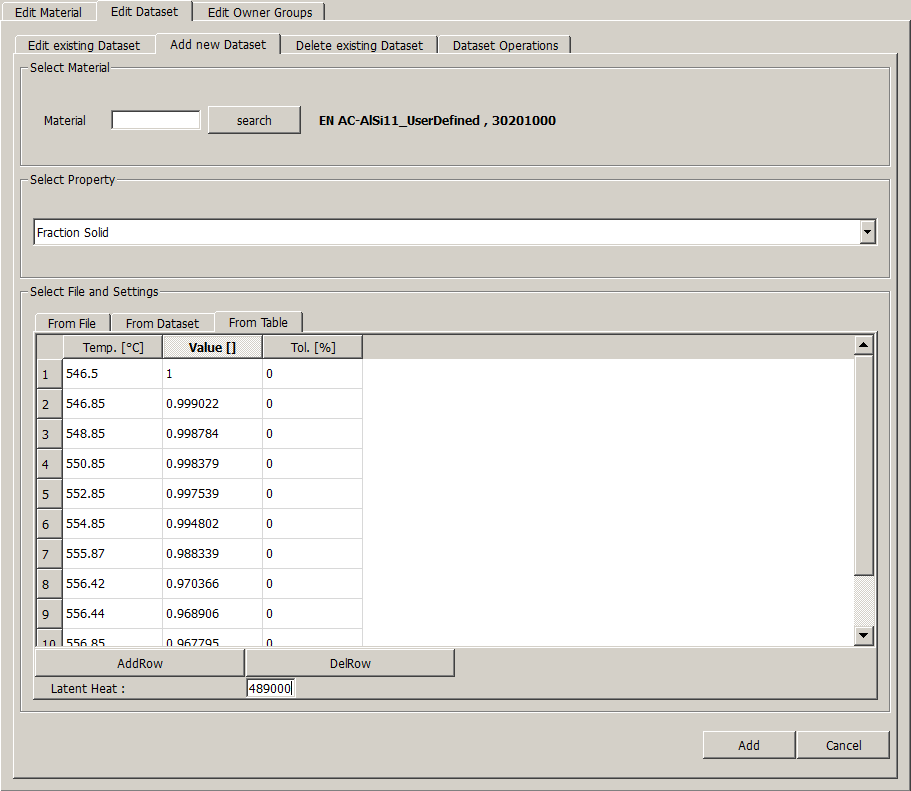The height and width of the screenshot is (791, 911).
Task: Go to Delete existing Dataset tab
Action: (x=359, y=45)
